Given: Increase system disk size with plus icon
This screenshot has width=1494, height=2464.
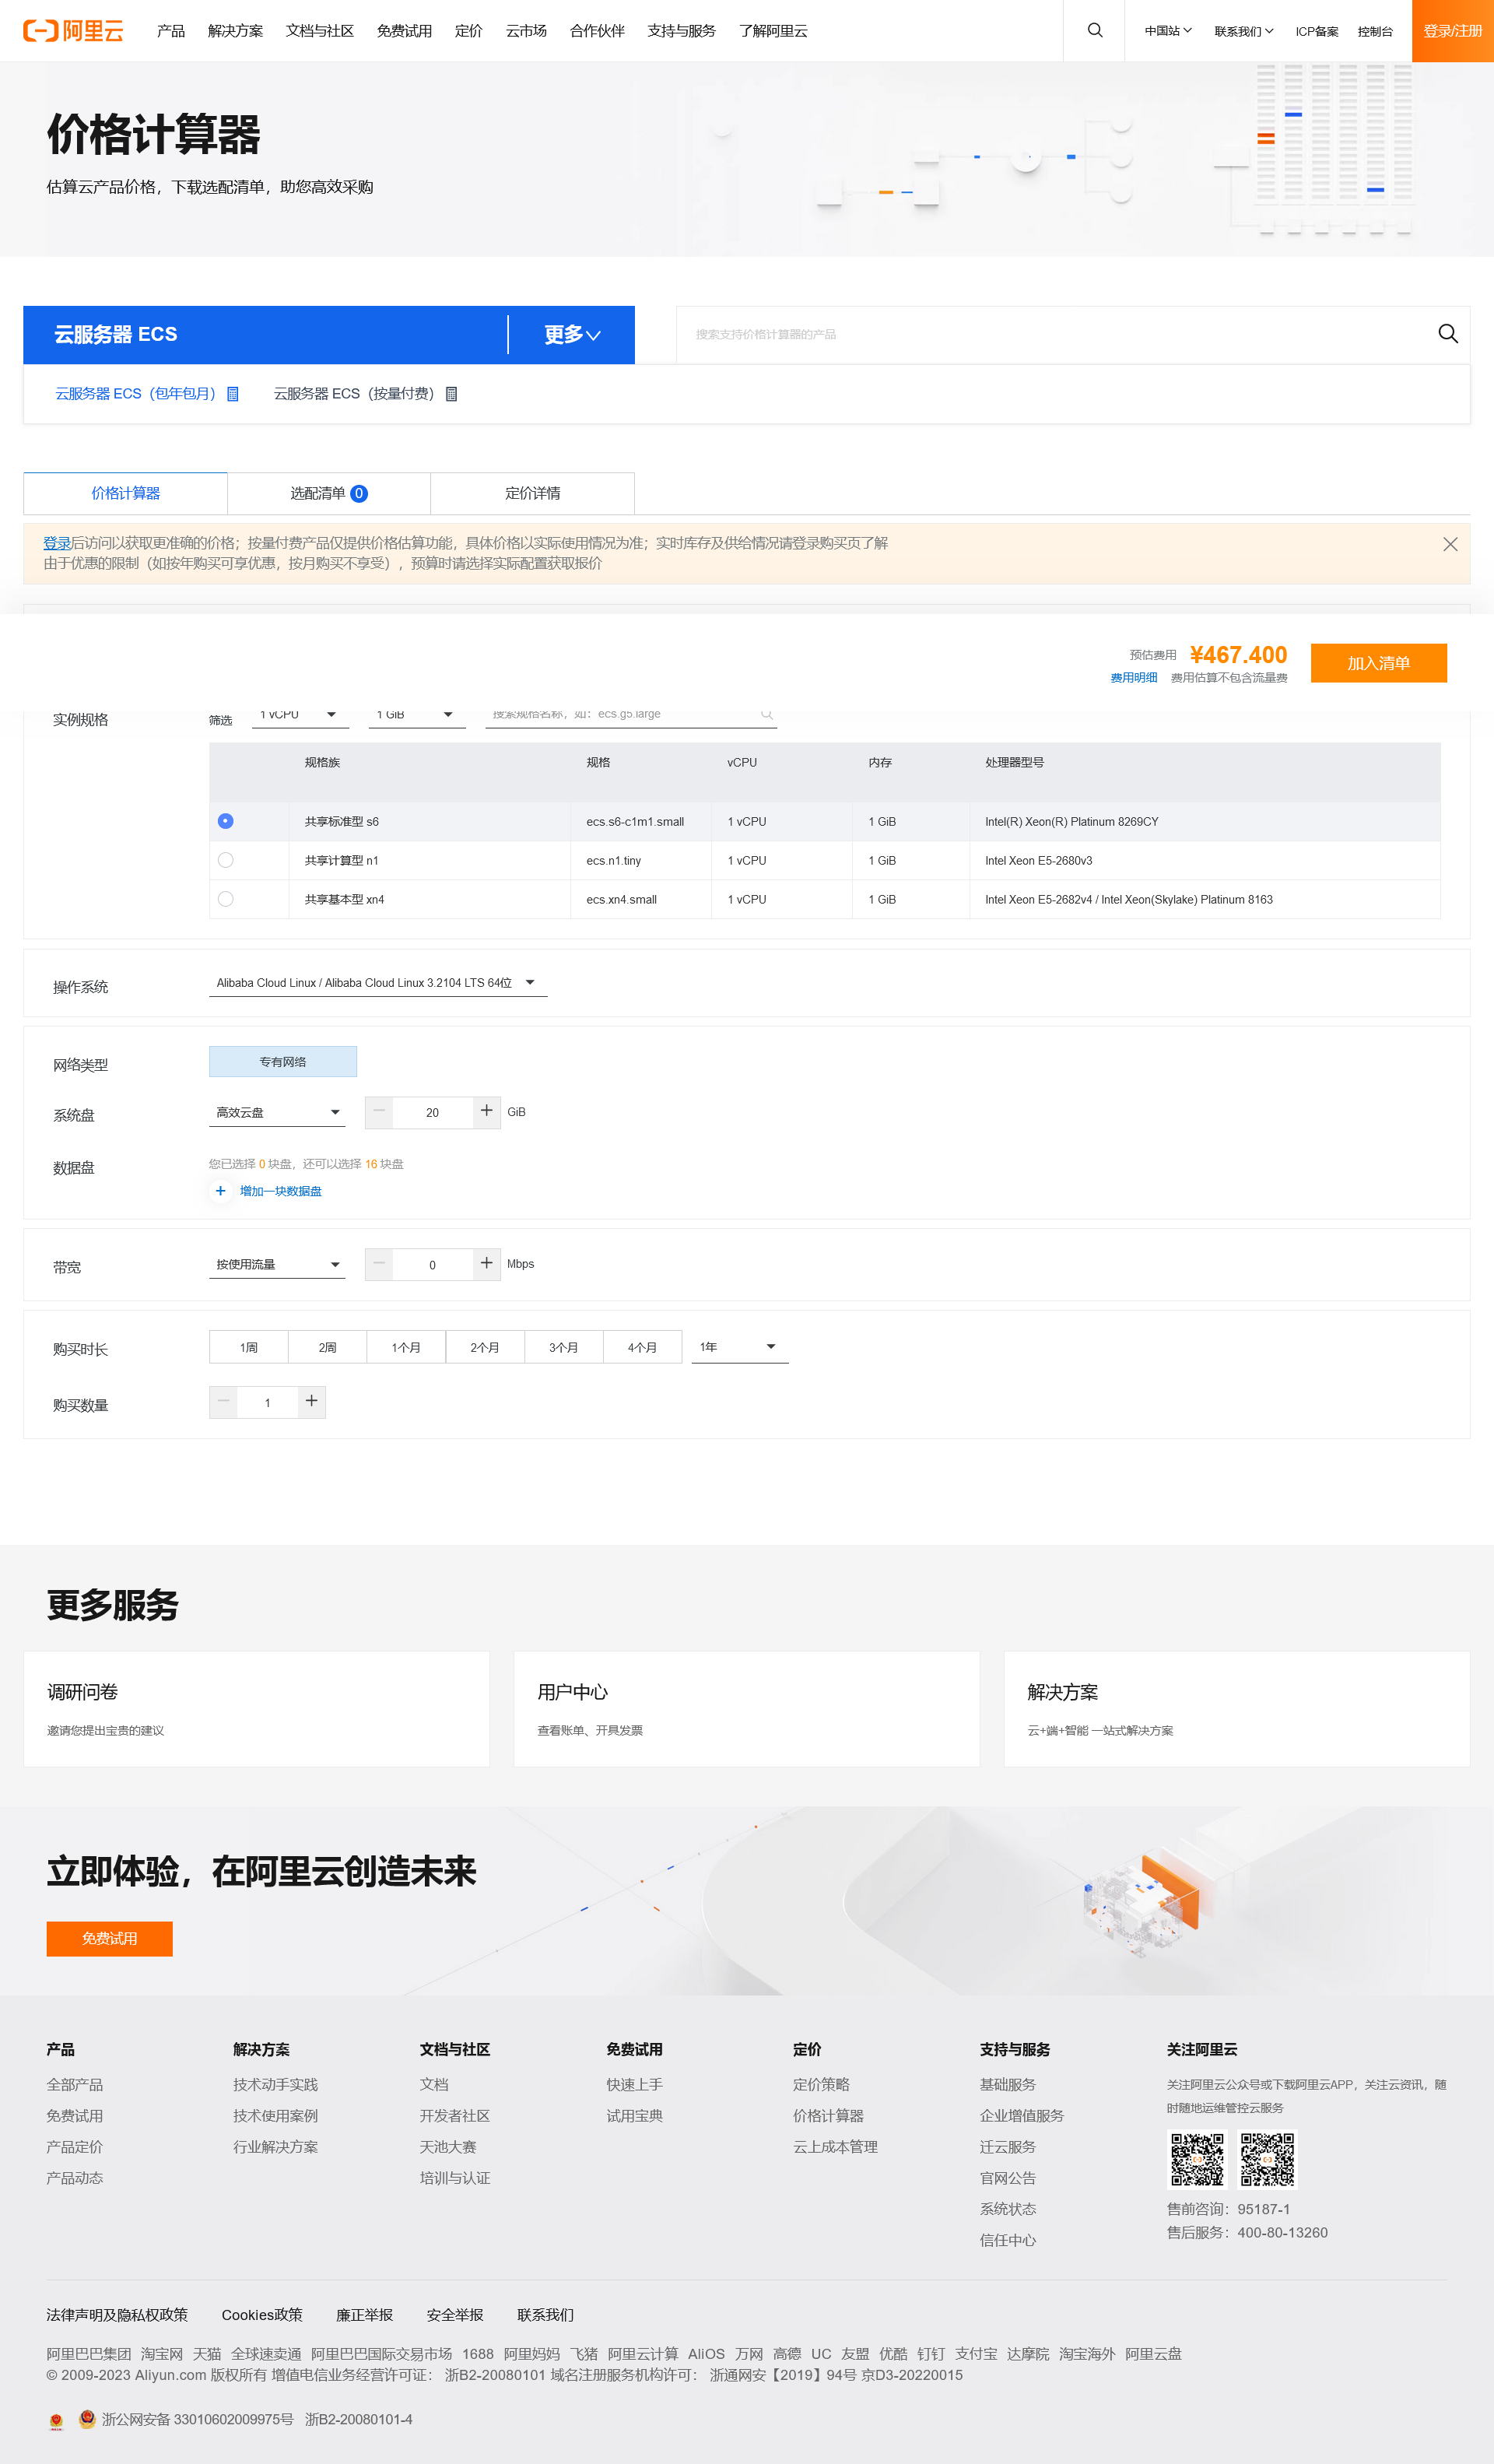Looking at the screenshot, I should coord(486,1111).
